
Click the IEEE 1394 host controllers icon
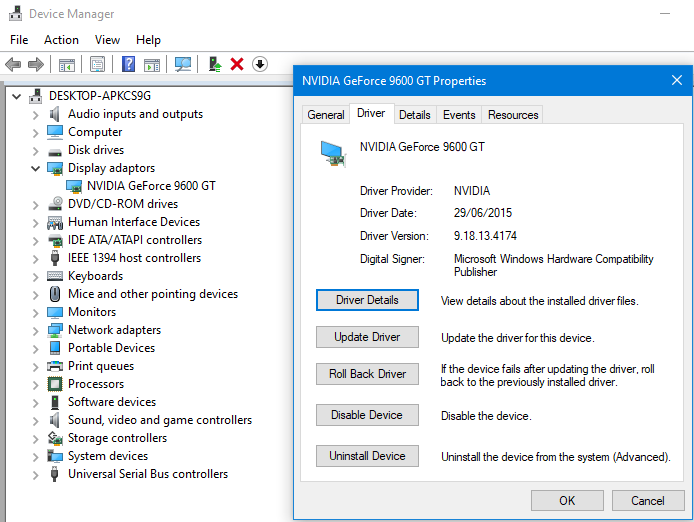(55, 258)
